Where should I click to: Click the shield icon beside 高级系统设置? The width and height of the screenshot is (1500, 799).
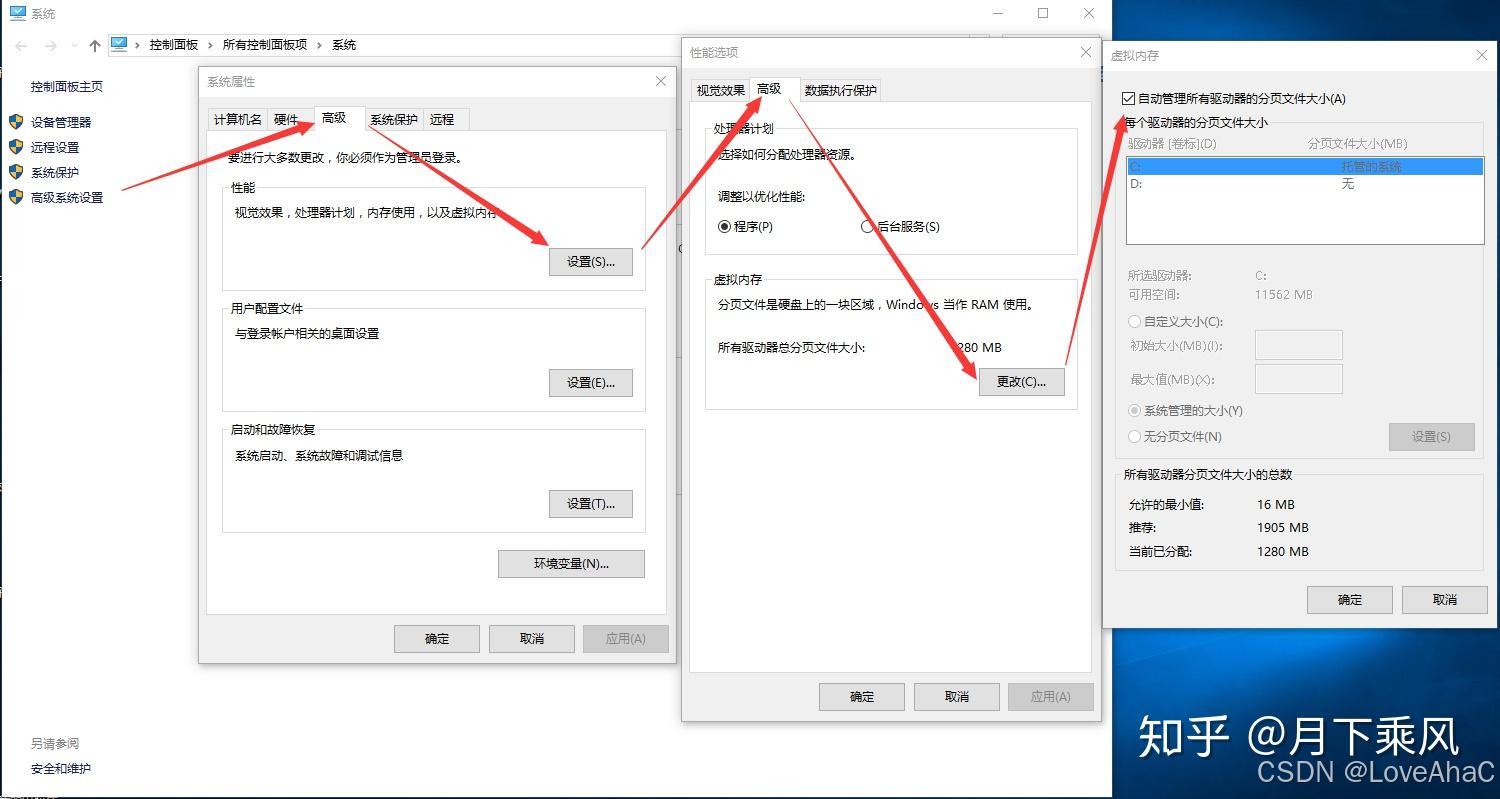(16, 197)
